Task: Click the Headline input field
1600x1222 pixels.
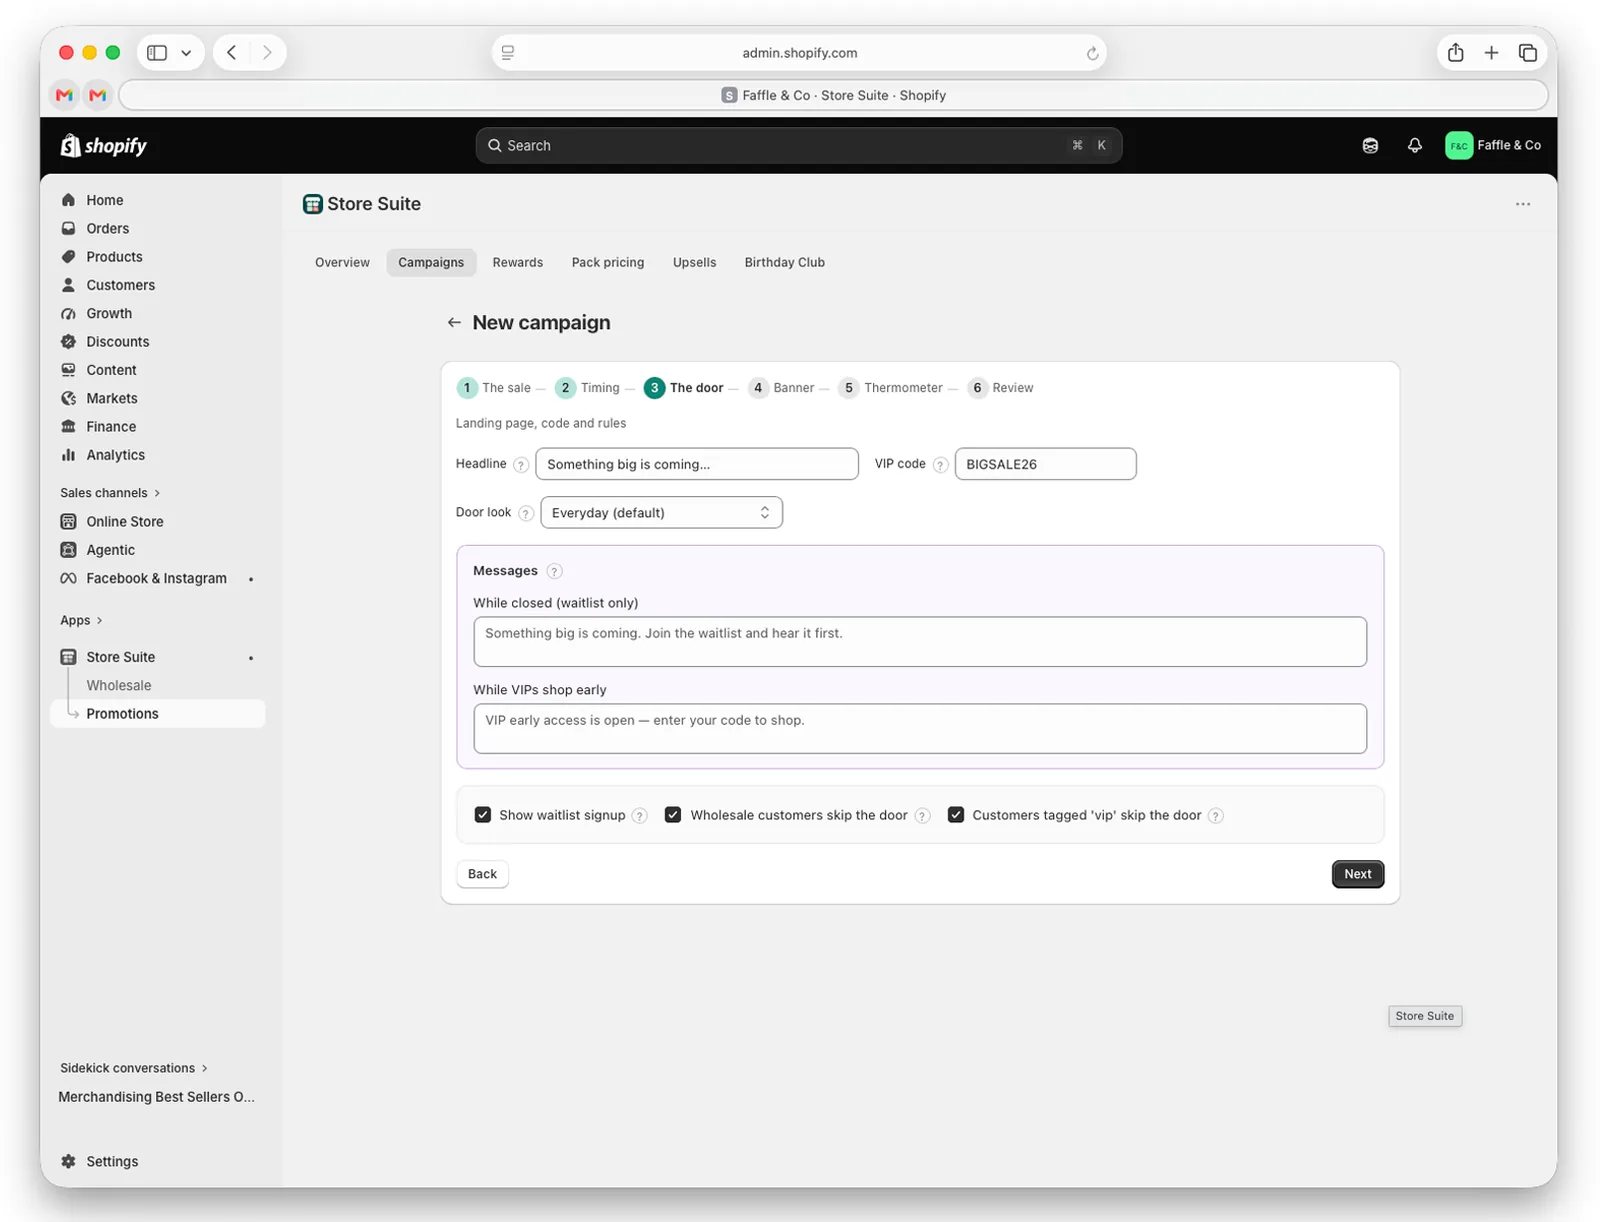Action: click(697, 465)
